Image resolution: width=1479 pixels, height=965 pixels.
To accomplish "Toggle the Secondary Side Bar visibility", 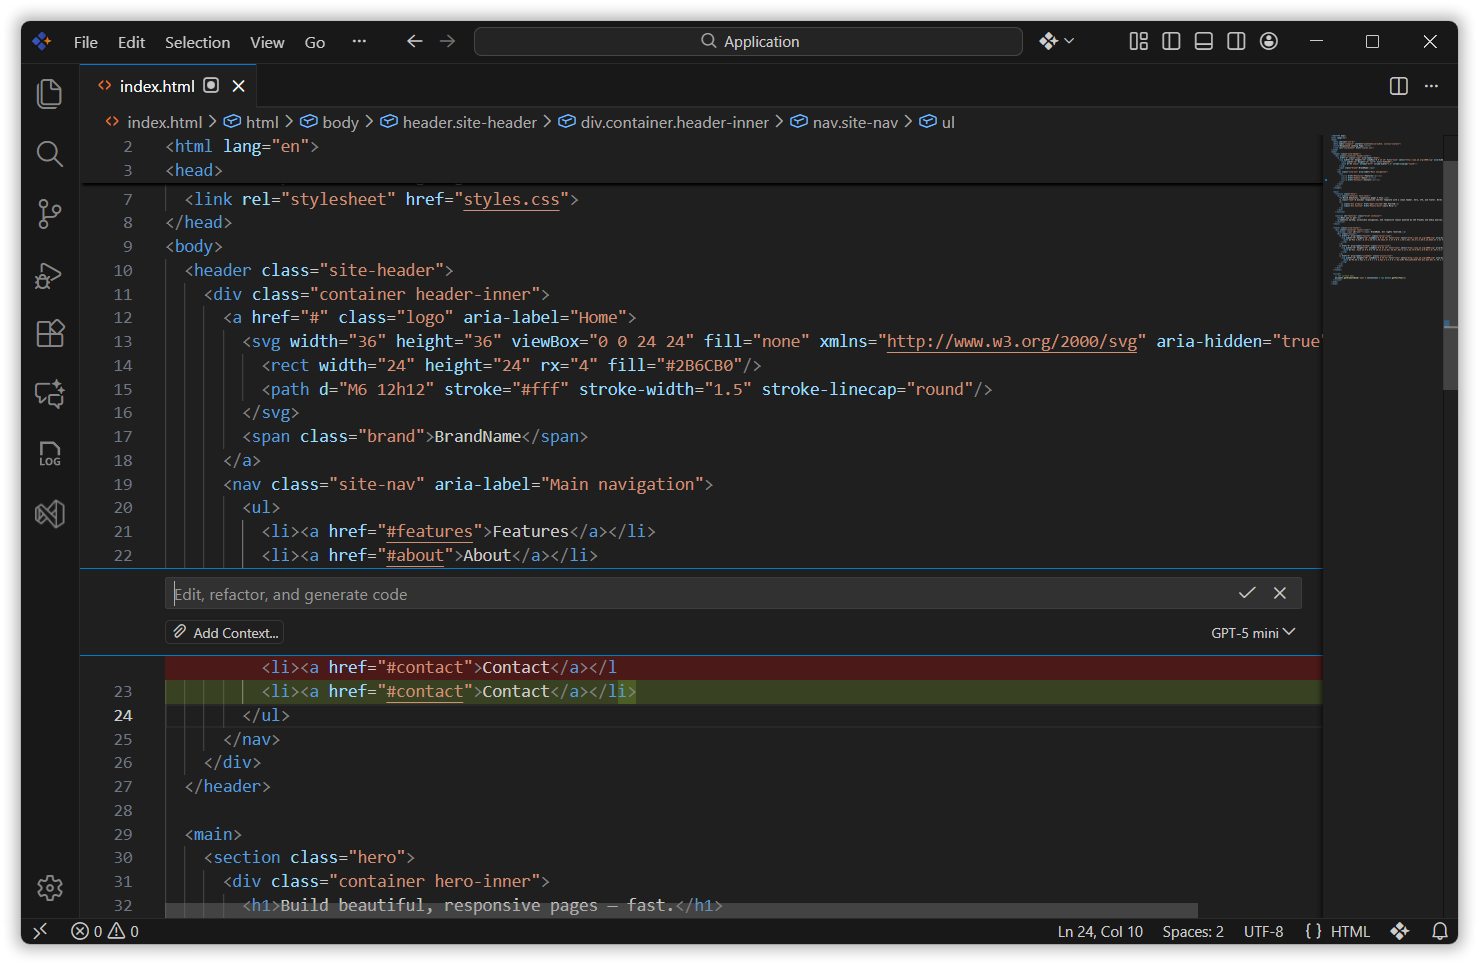I will (x=1236, y=41).
